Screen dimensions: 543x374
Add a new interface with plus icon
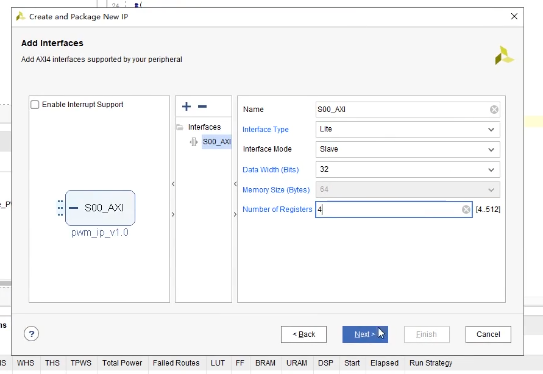(x=186, y=106)
